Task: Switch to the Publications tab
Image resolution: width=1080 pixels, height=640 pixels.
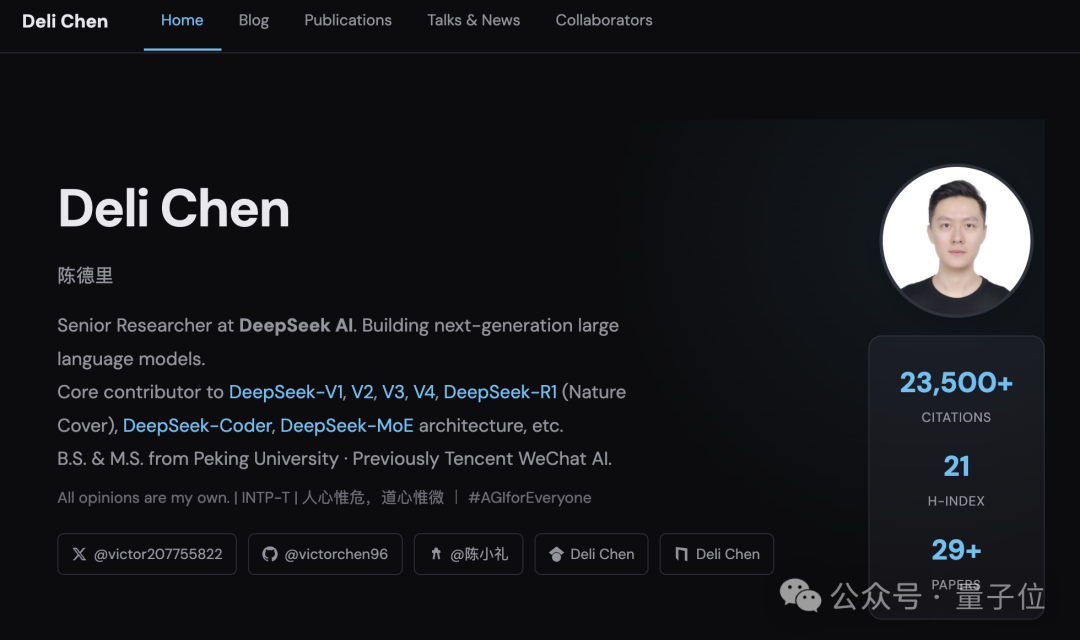Action: click(x=348, y=21)
